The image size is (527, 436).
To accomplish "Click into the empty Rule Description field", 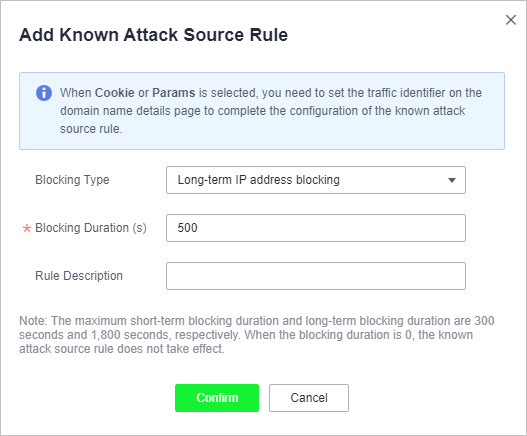I will [316, 276].
